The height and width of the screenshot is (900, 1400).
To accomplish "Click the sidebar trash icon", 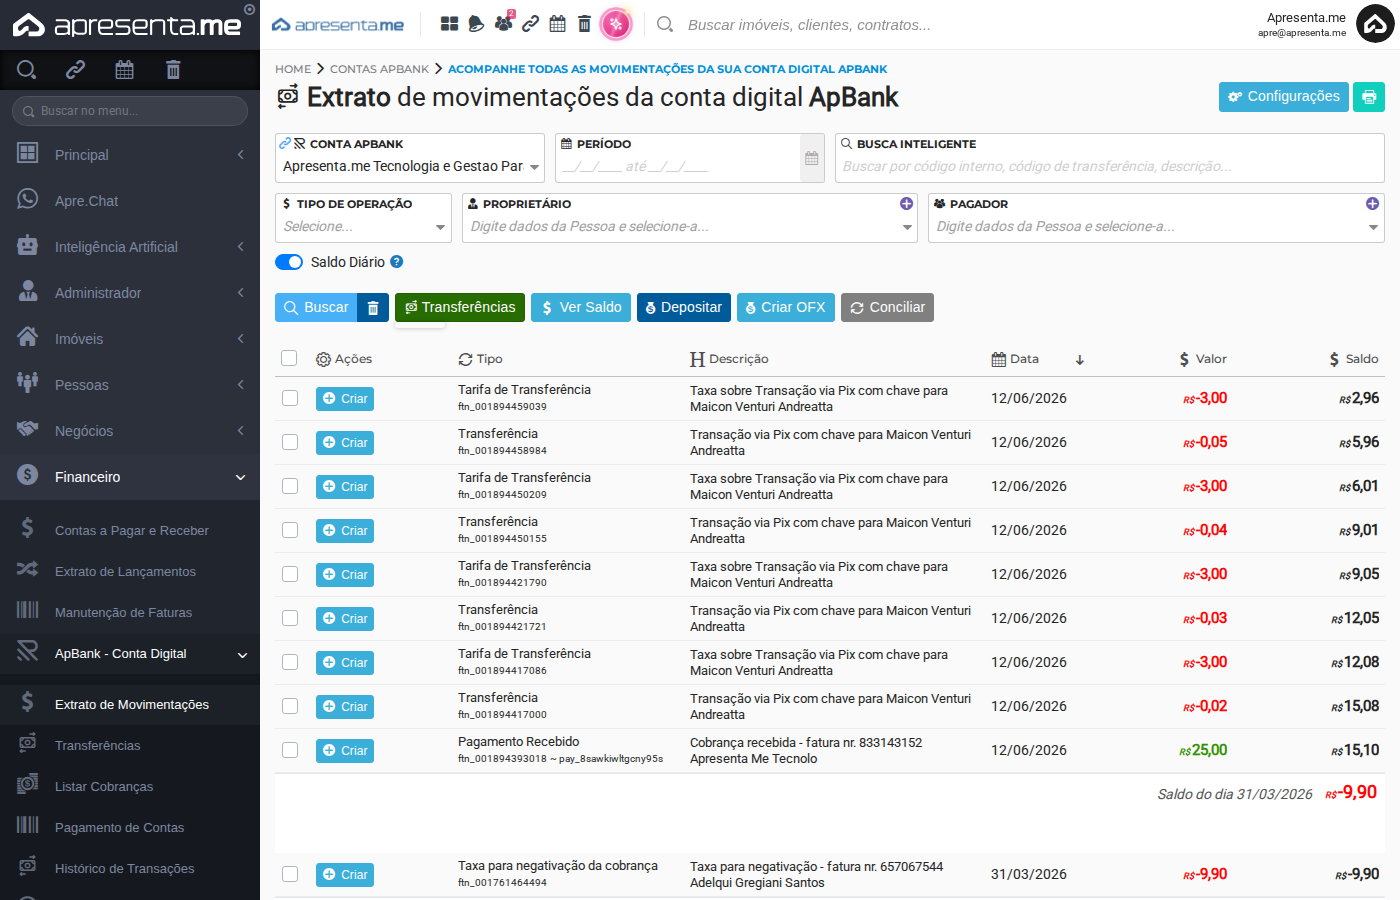I will click(173, 69).
